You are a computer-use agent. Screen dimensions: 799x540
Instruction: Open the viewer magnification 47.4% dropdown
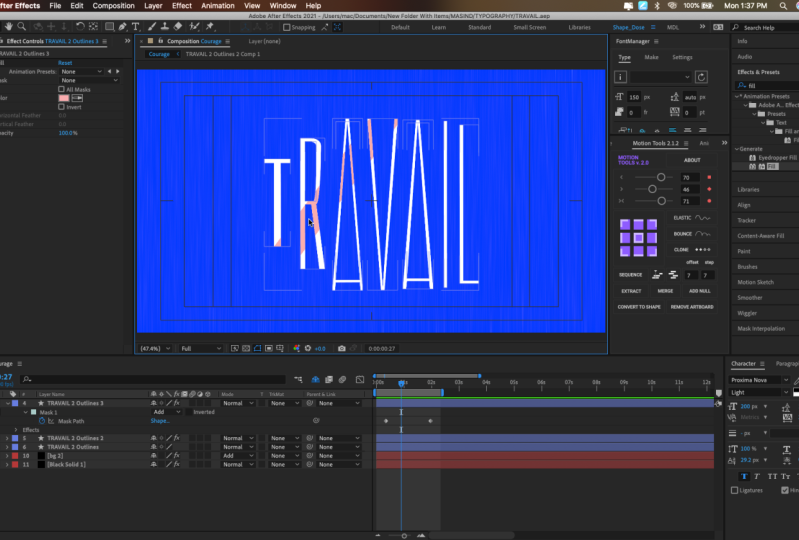pyautogui.click(x=155, y=348)
